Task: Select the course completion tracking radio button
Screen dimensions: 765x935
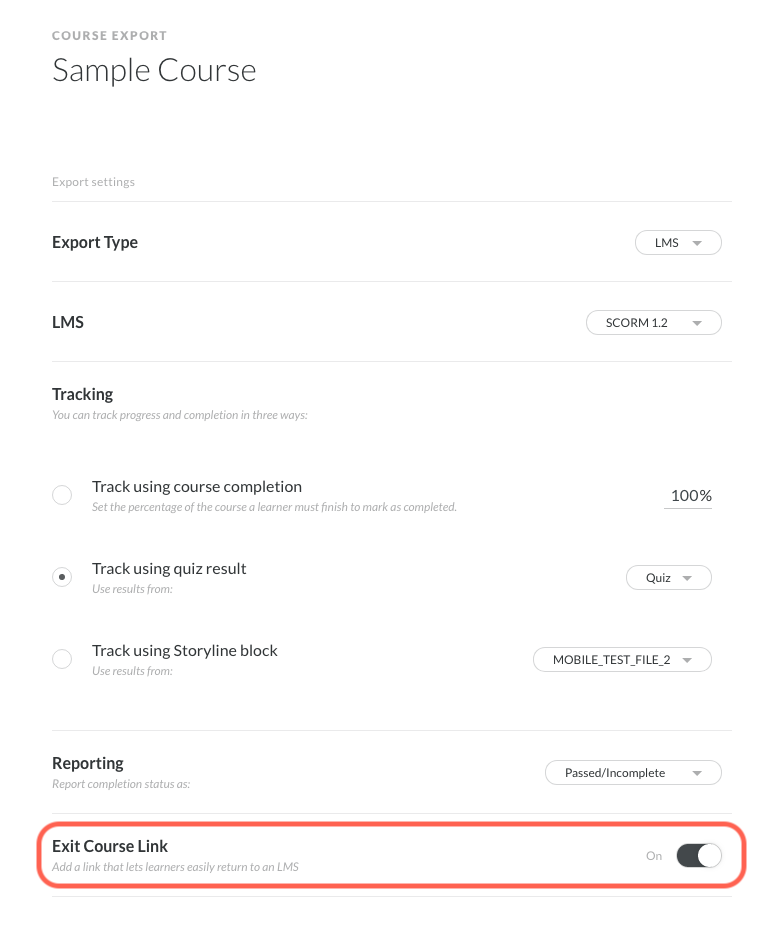Action: 62,495
